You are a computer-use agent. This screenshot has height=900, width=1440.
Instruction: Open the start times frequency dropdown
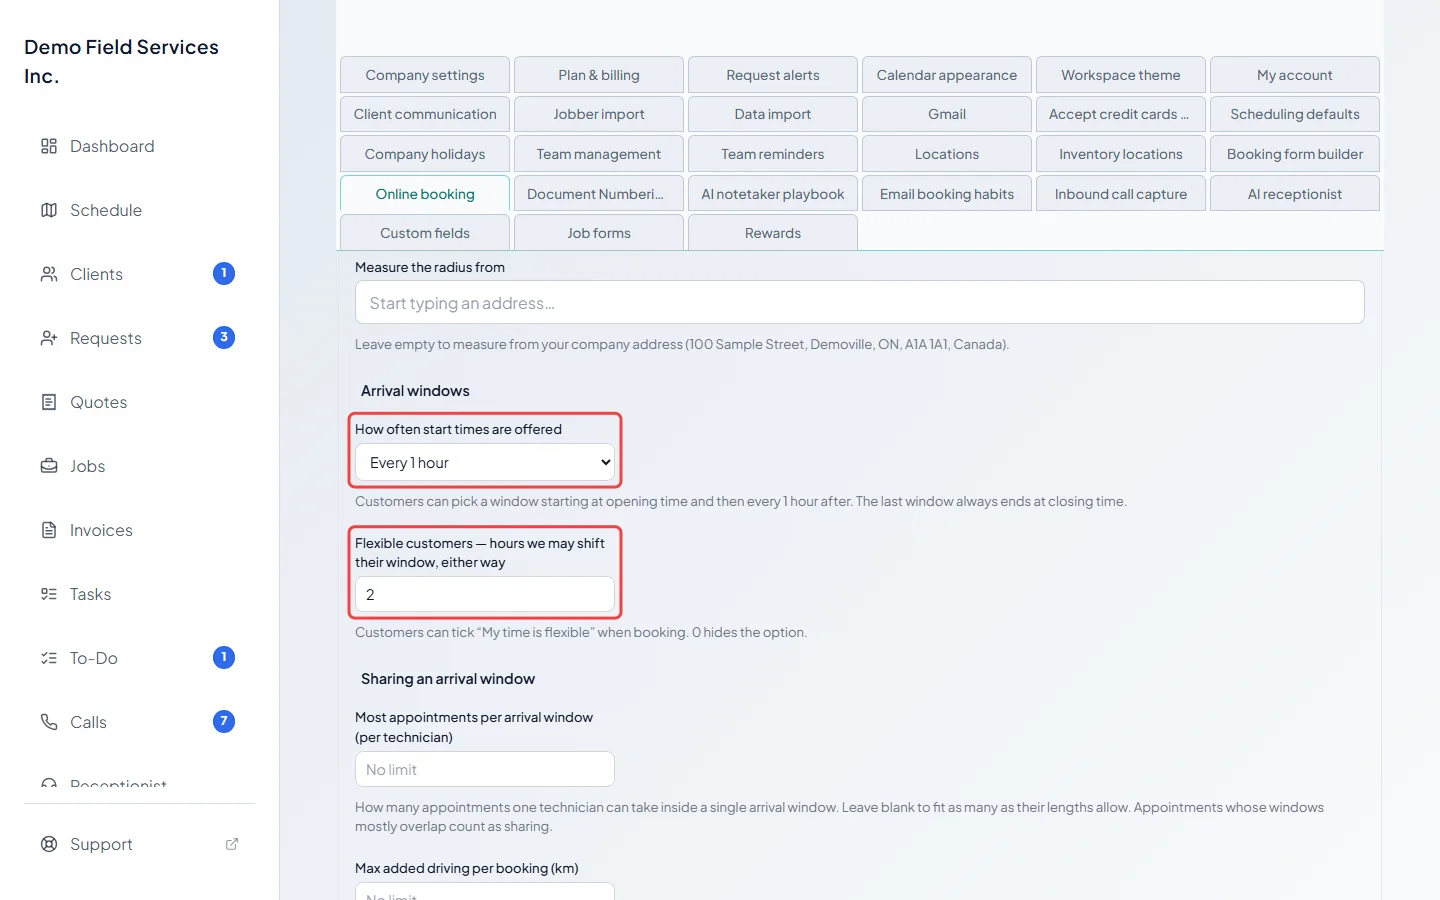485,462
